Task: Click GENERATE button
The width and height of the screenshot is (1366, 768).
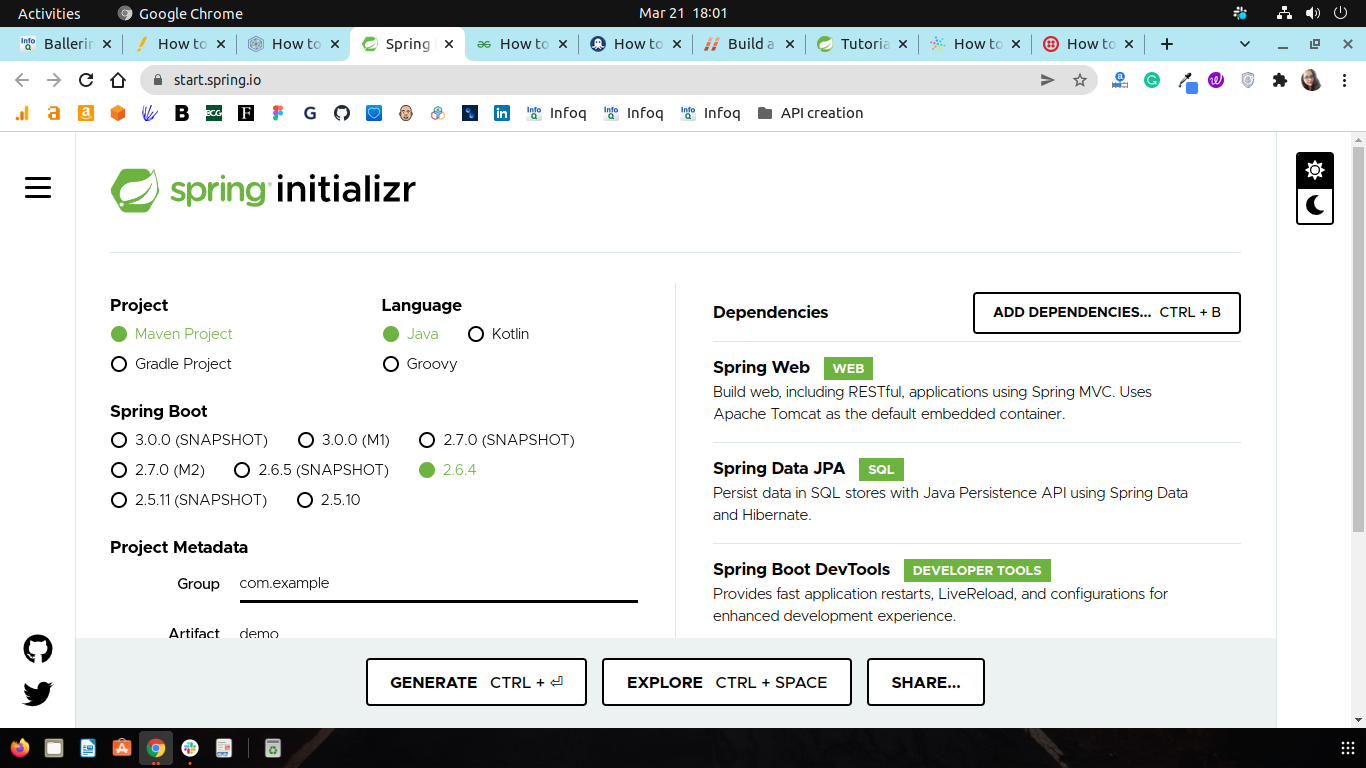Action: click(x=476, y=682)
